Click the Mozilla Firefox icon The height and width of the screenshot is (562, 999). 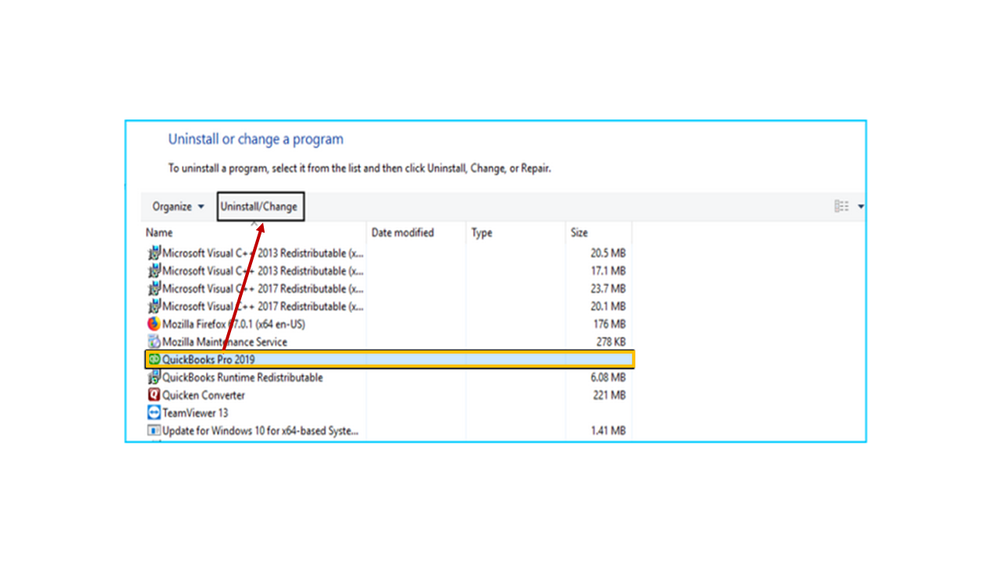pos(154,324)
